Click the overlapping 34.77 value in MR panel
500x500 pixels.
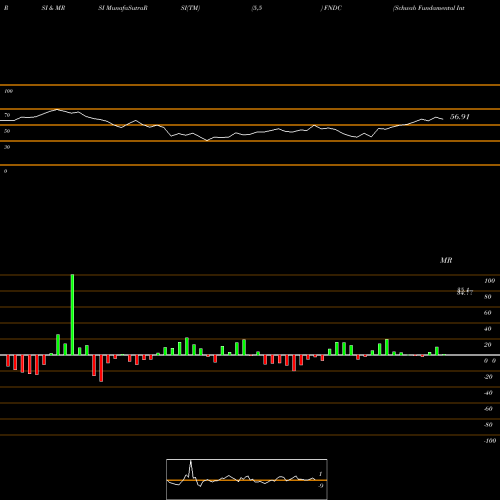(465, 292)
